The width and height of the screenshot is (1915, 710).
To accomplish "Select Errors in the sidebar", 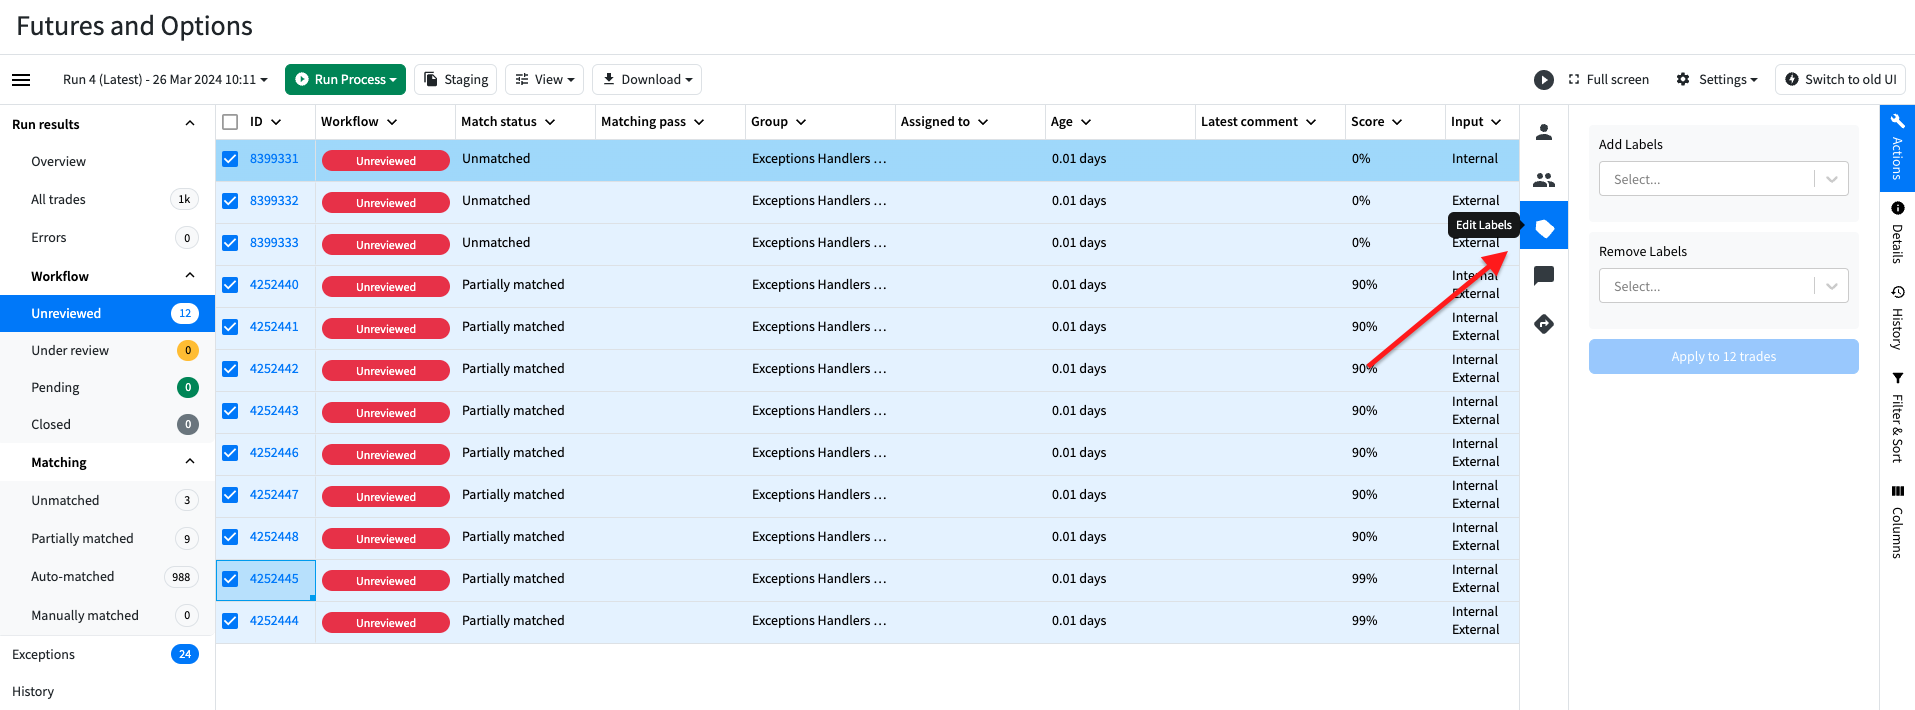I will point(107,237).
